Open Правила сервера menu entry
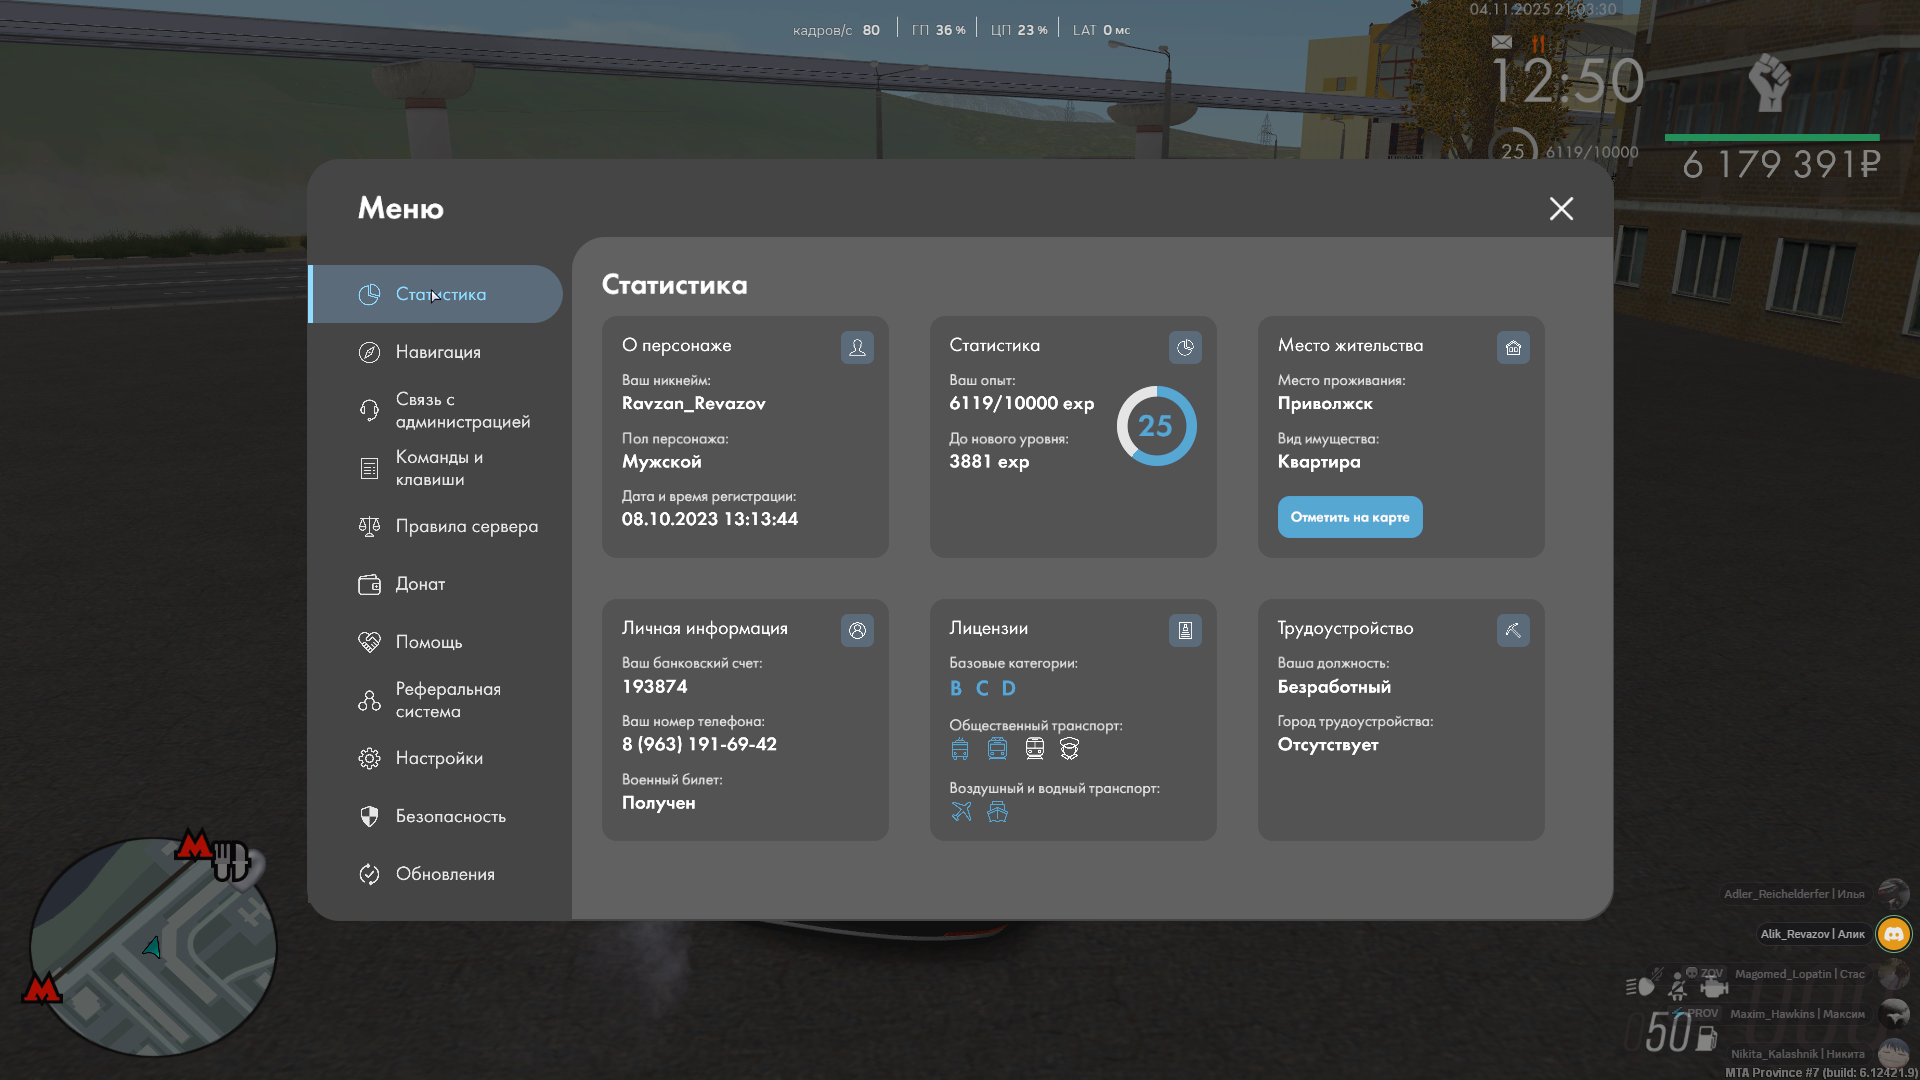 click(466, 526)
